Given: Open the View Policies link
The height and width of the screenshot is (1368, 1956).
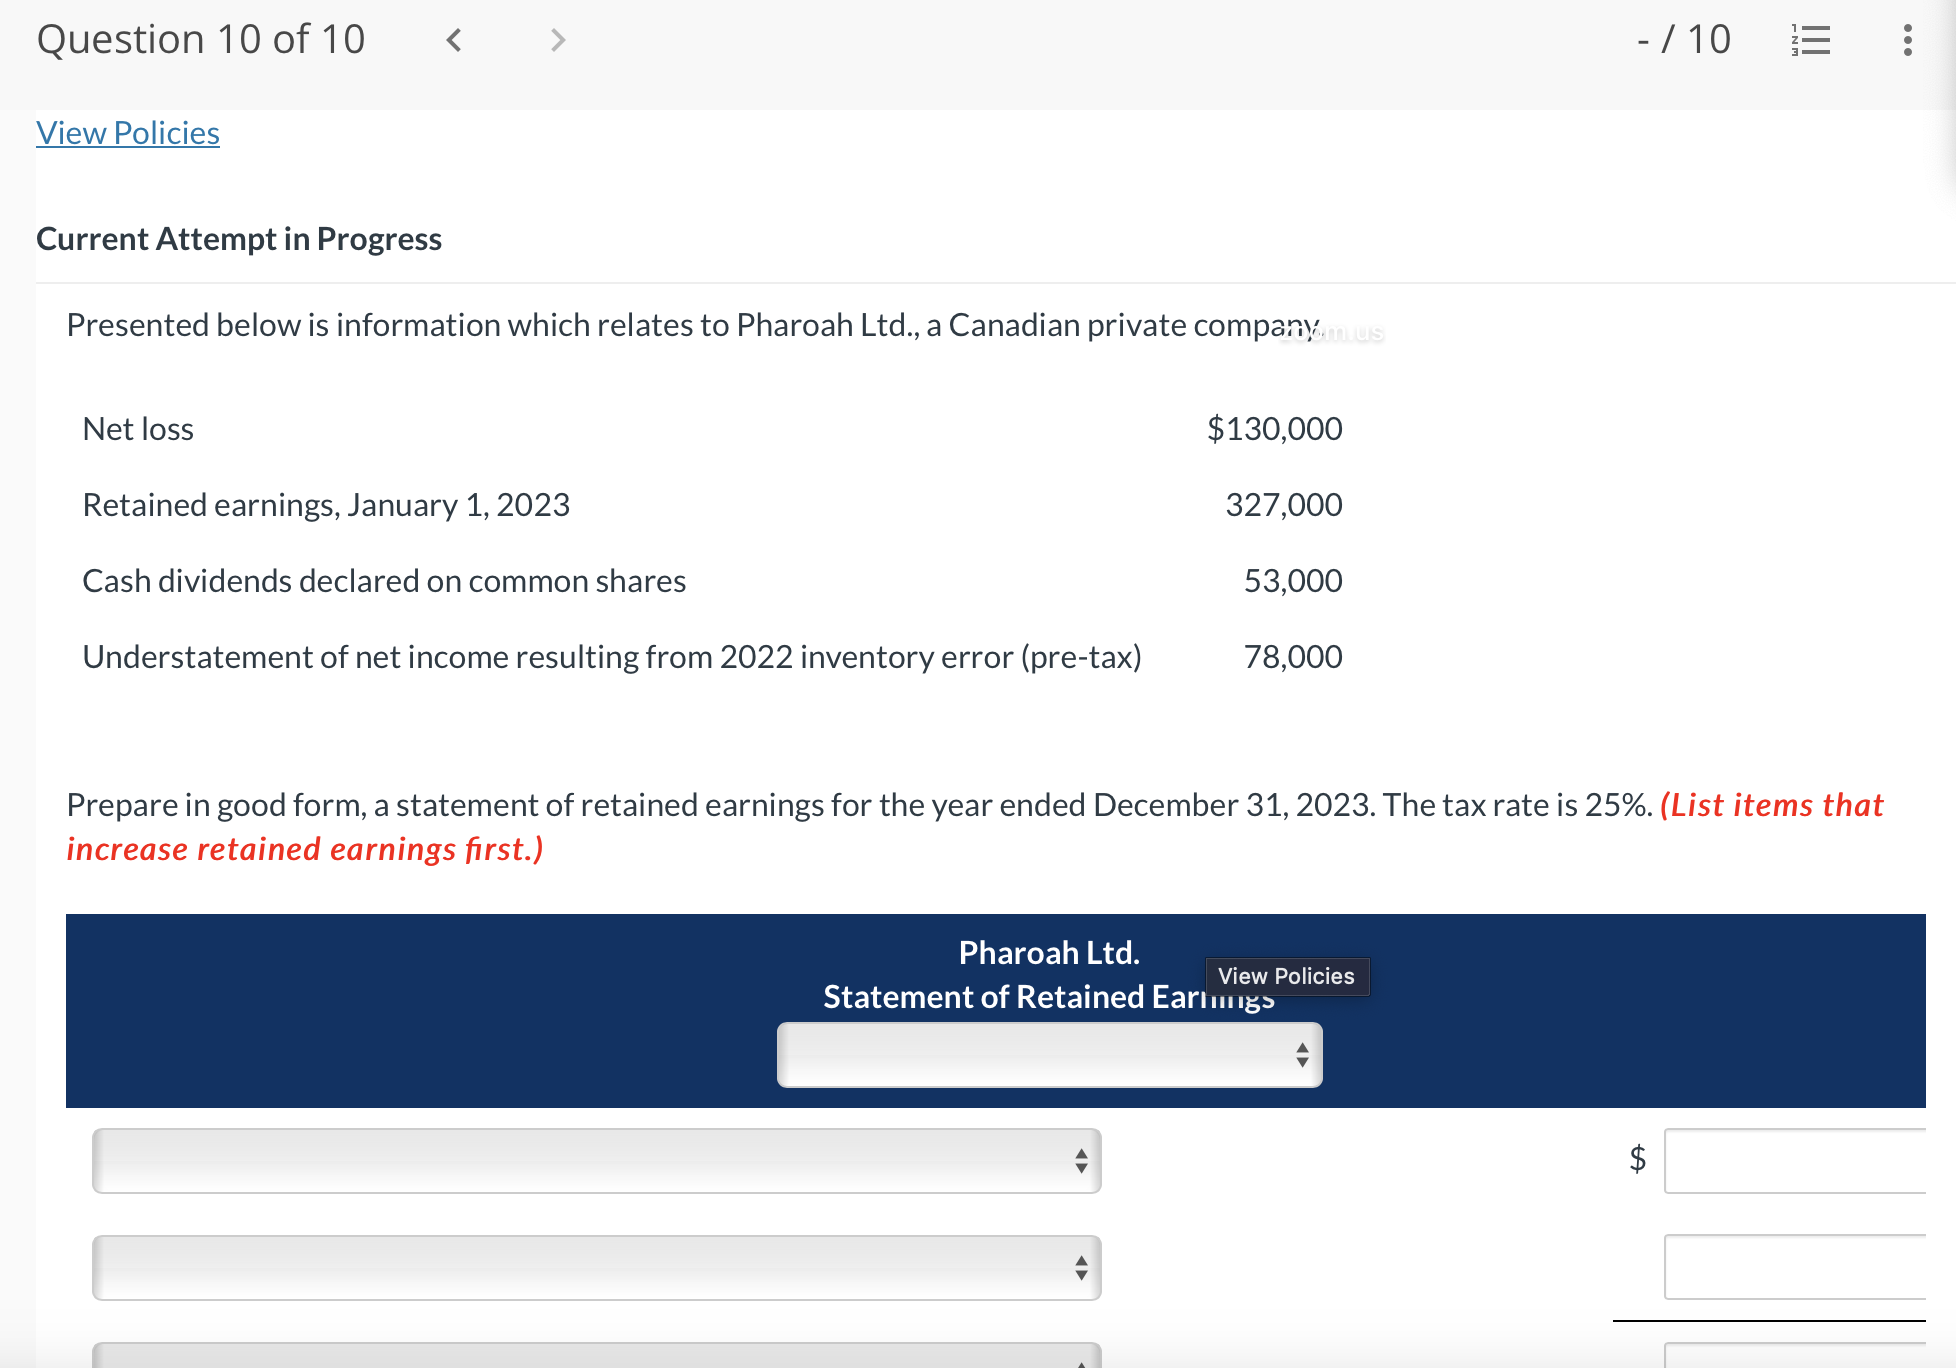Looking at the screenshot, I should tap(127, 132).
